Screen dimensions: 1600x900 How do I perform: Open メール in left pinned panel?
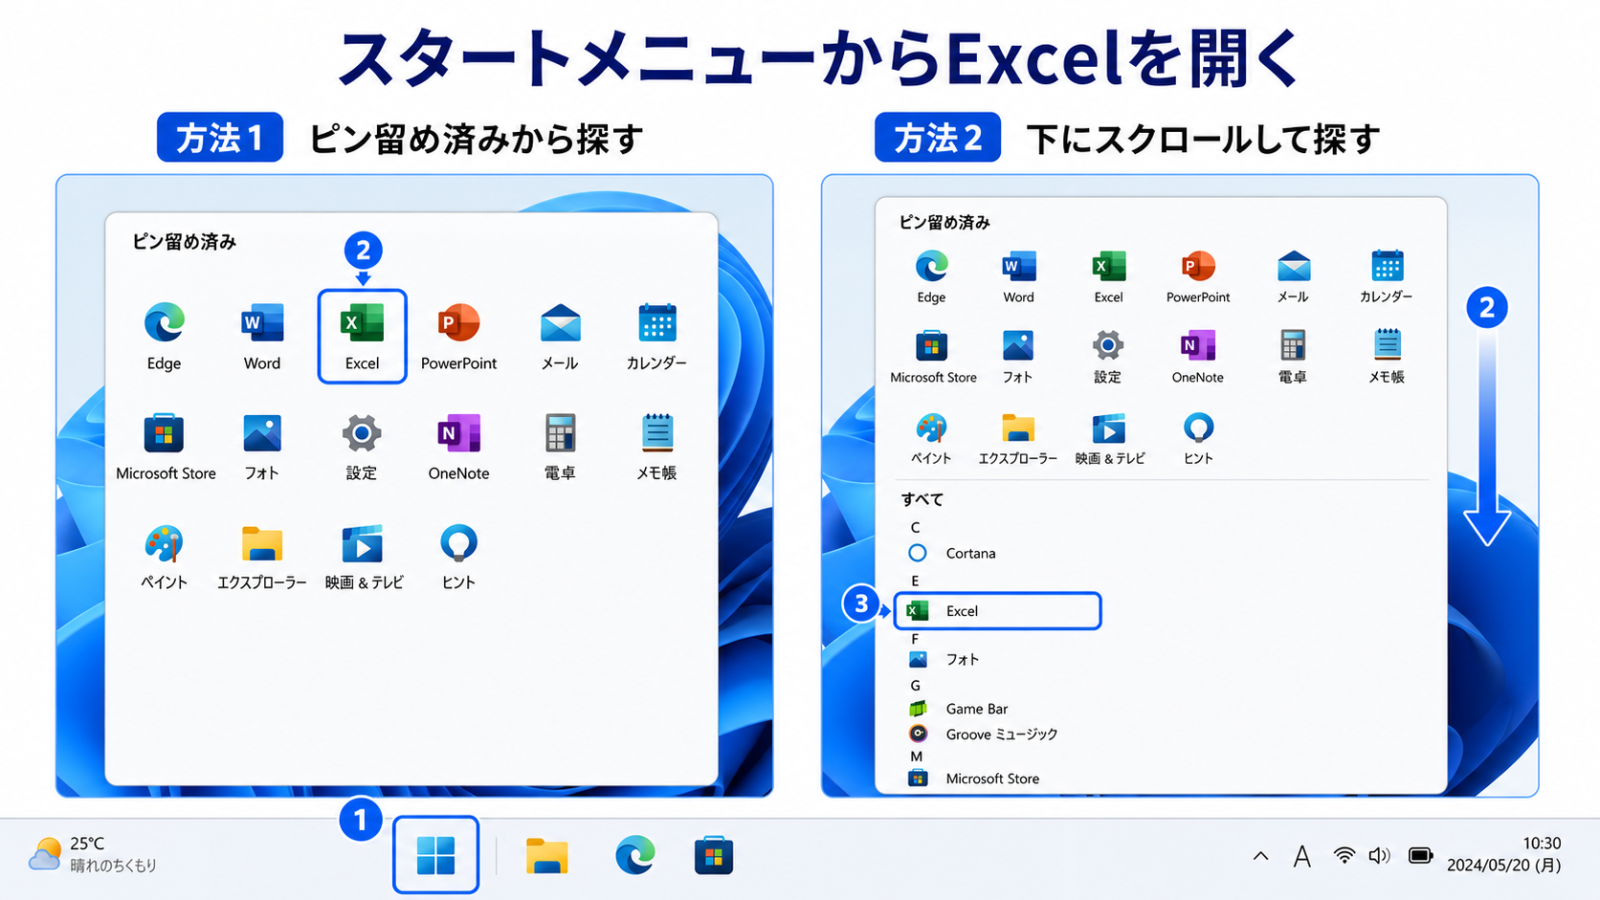point(560,336)
